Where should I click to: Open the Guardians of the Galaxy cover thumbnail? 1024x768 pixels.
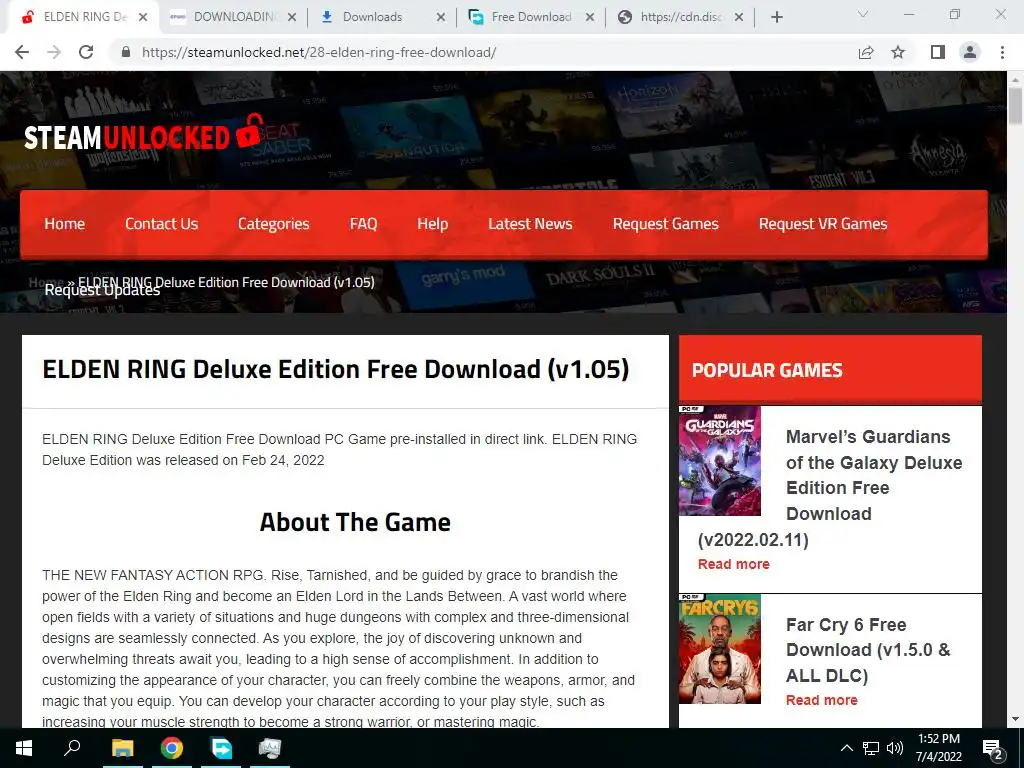point(720,460)
